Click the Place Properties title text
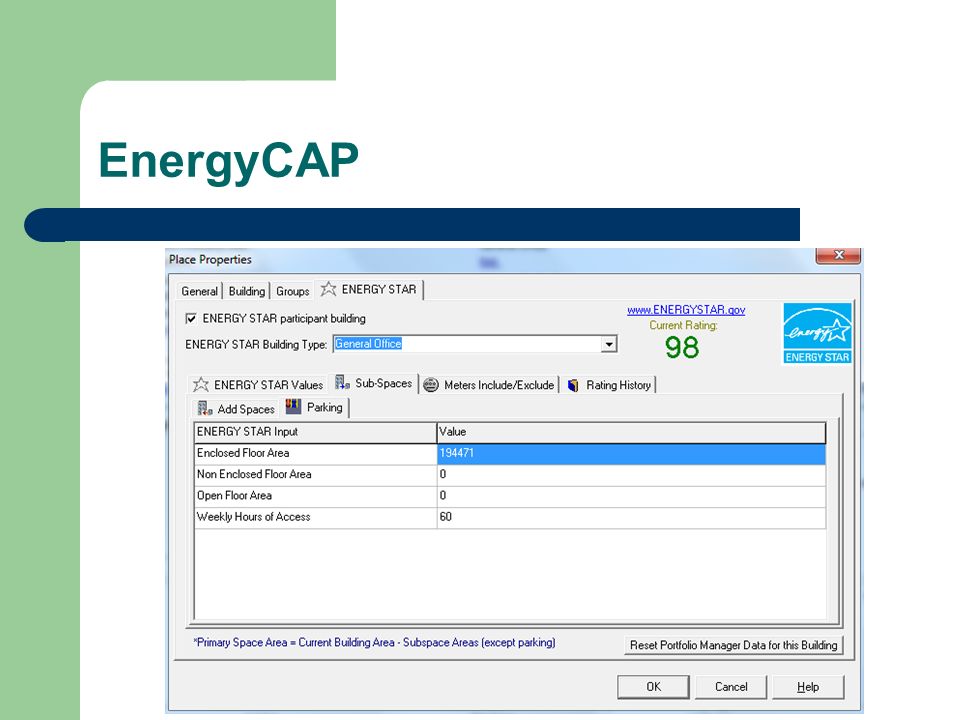The width and height of the screenshot is (960, 720). click(210, 260)
